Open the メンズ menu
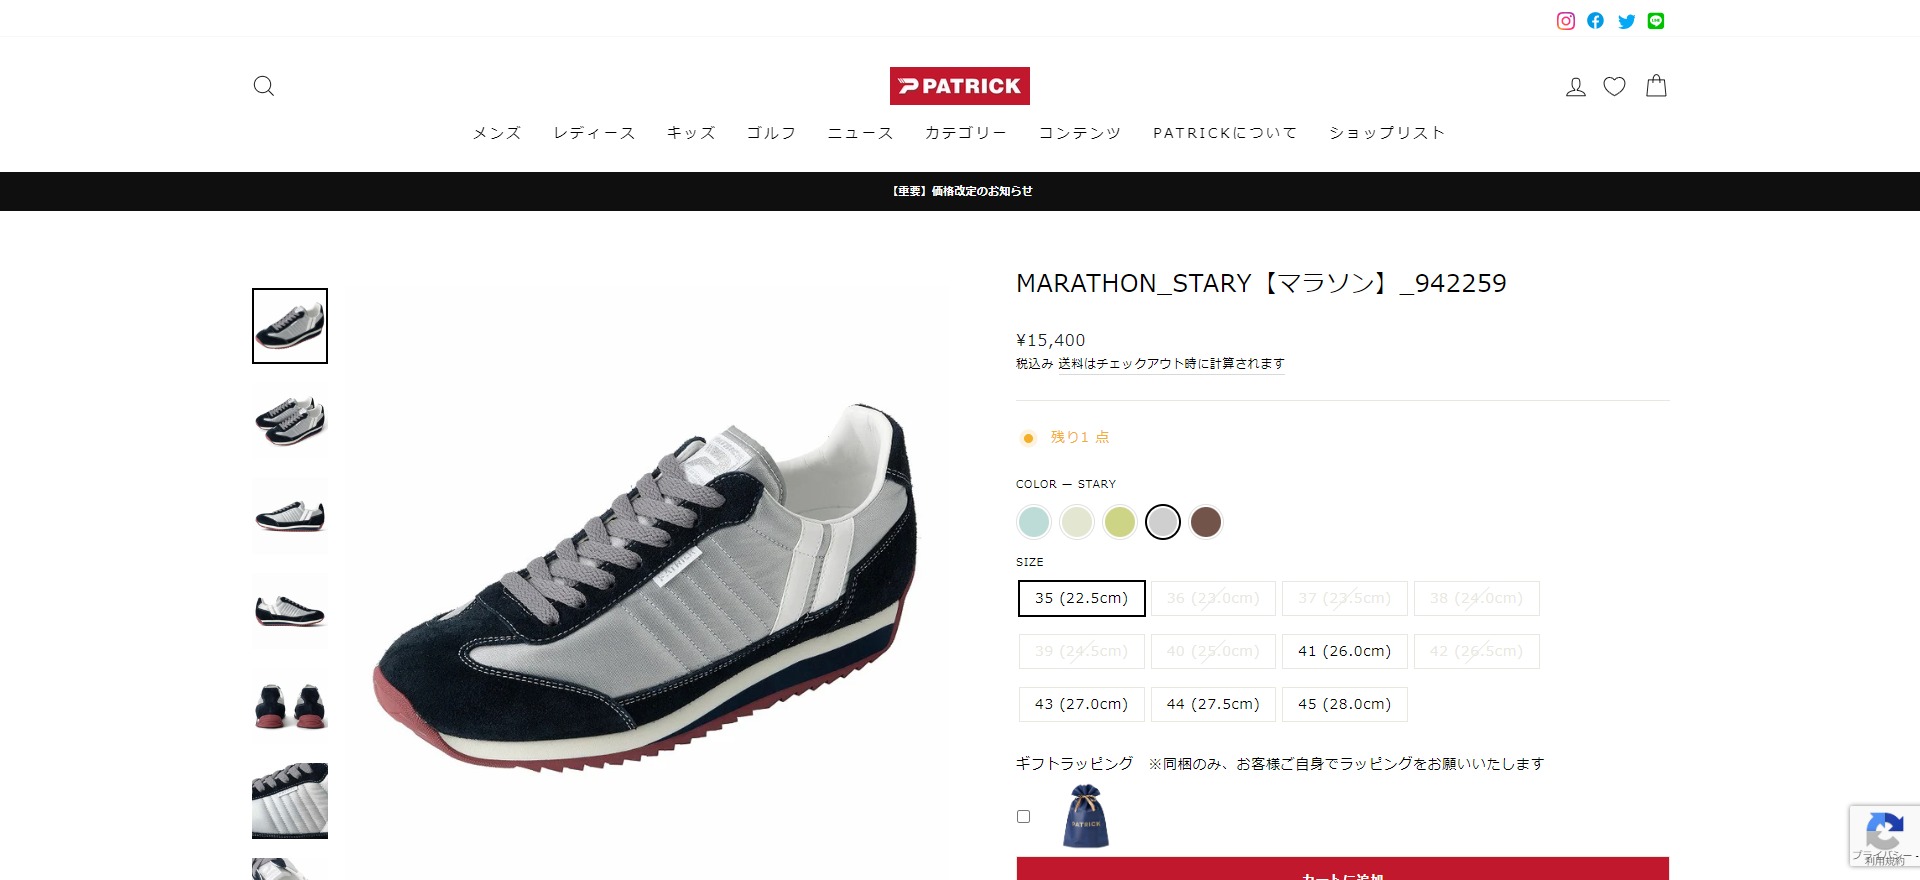Image resolution: width=1920 pixels, height=880 pixels. (497, 133)
